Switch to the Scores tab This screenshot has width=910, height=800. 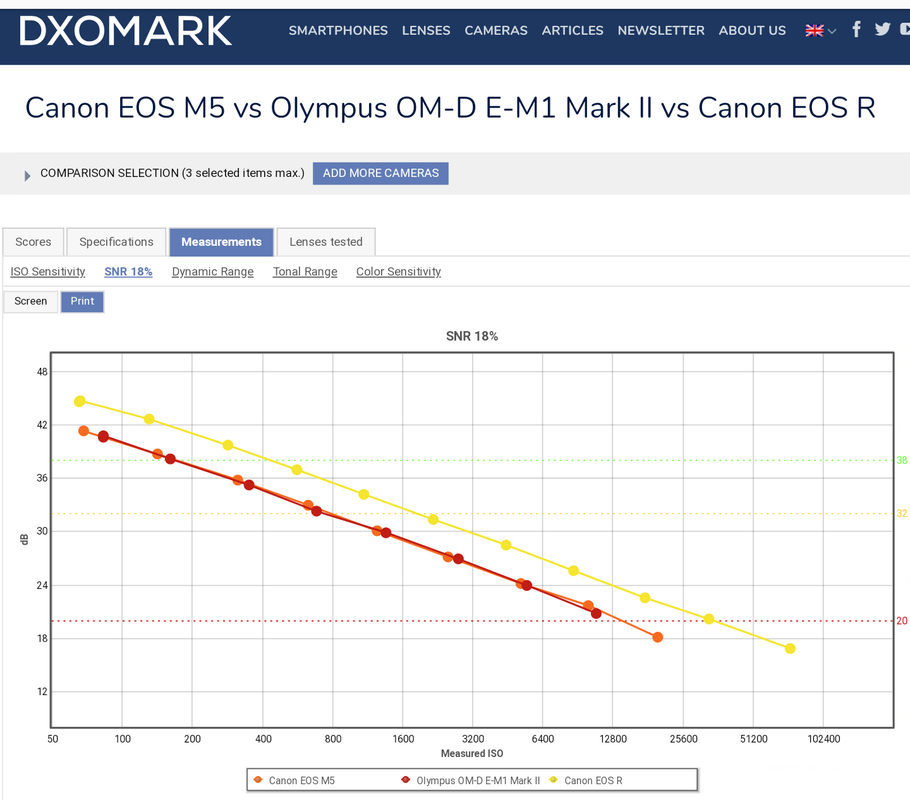coord(33,242)
